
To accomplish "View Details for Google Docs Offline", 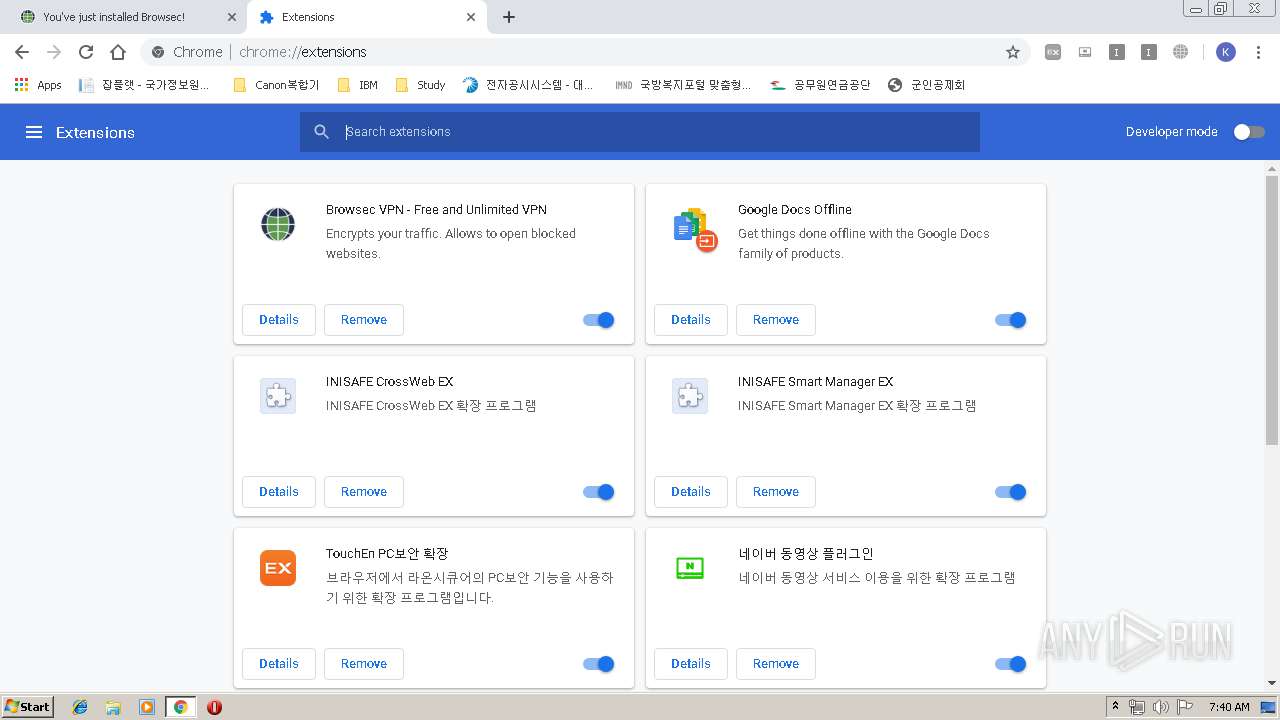I will (x=691, y=320).
